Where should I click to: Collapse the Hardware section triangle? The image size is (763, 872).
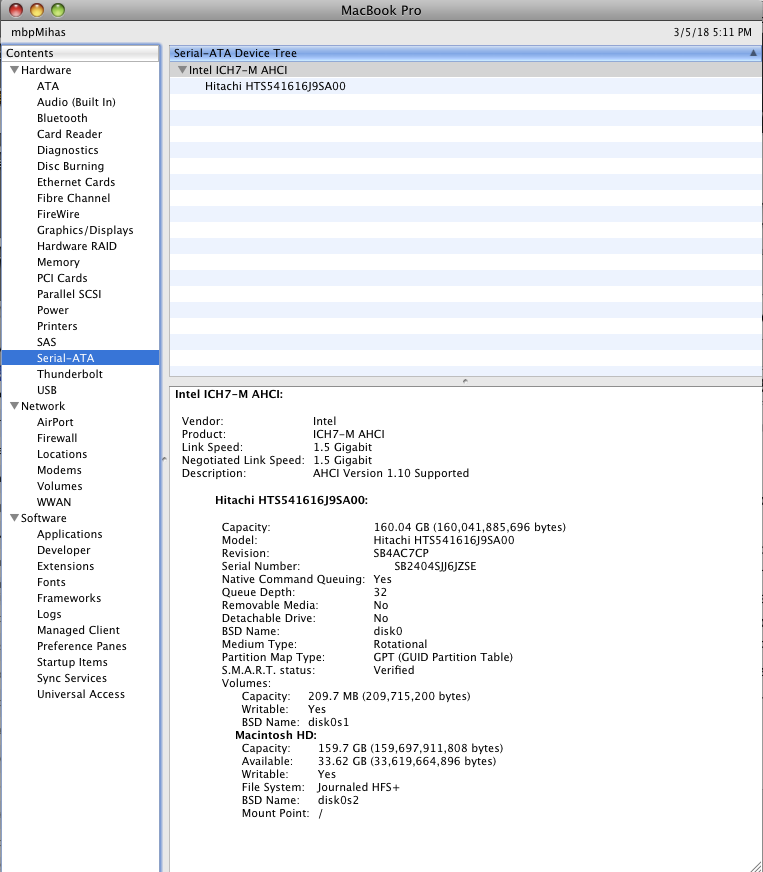14,70
